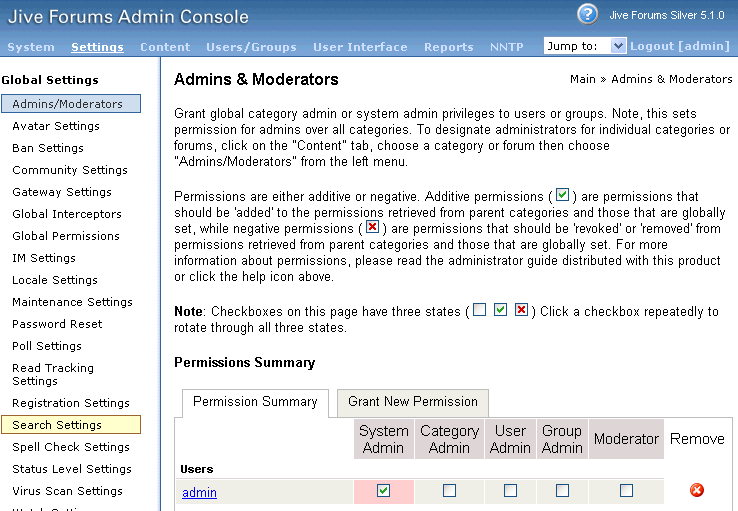Open Global Interceptors in sidebar

[67, 214]
